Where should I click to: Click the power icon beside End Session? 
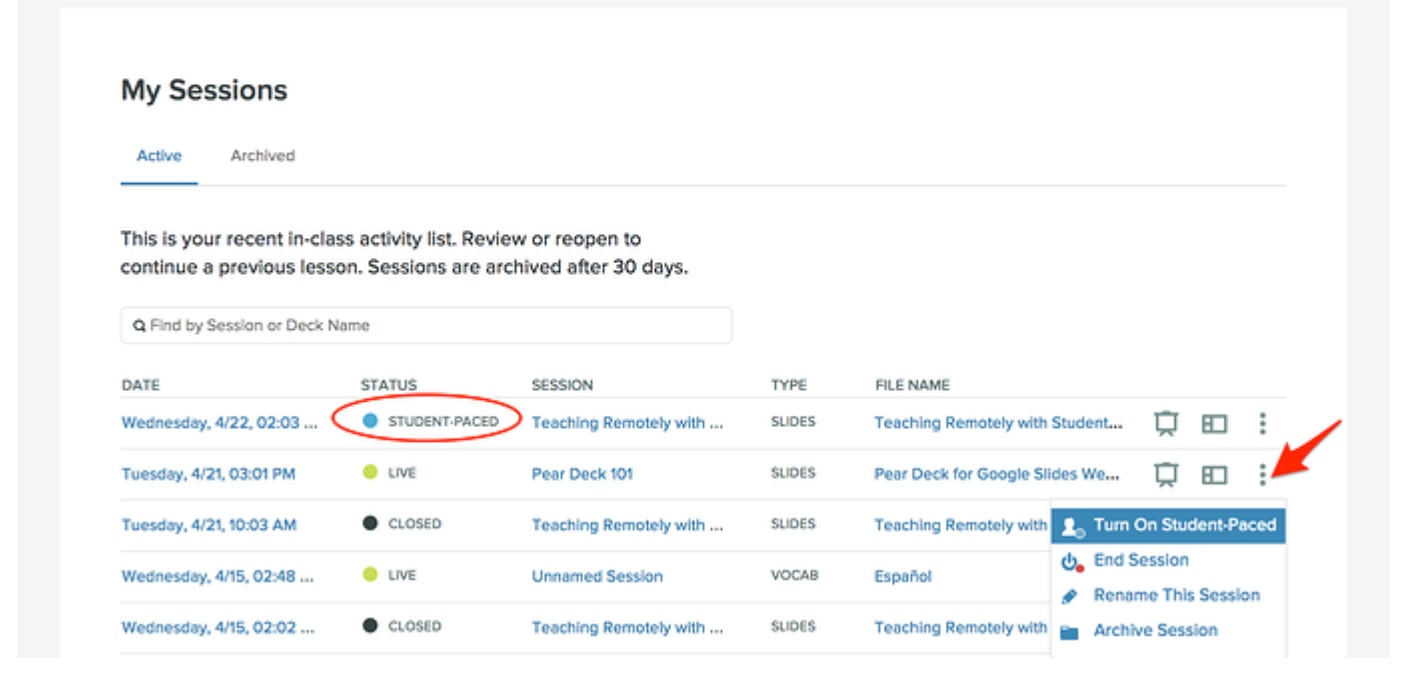coord(1072,561)
